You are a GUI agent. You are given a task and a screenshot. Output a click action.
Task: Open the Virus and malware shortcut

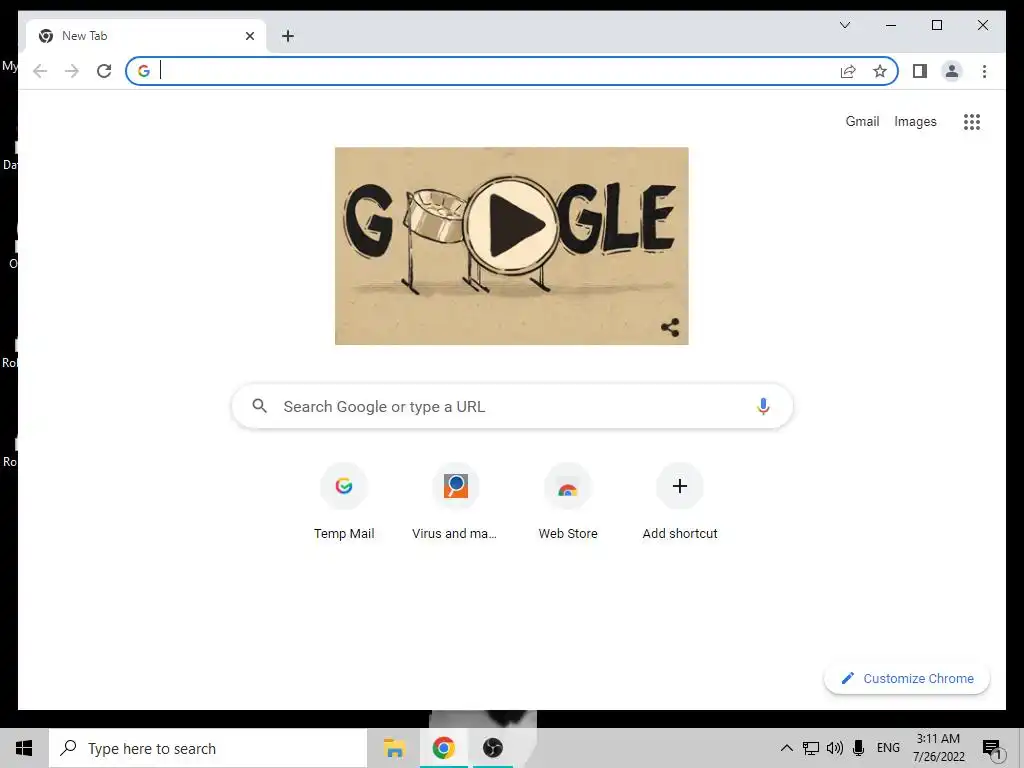tap(455, 502)
